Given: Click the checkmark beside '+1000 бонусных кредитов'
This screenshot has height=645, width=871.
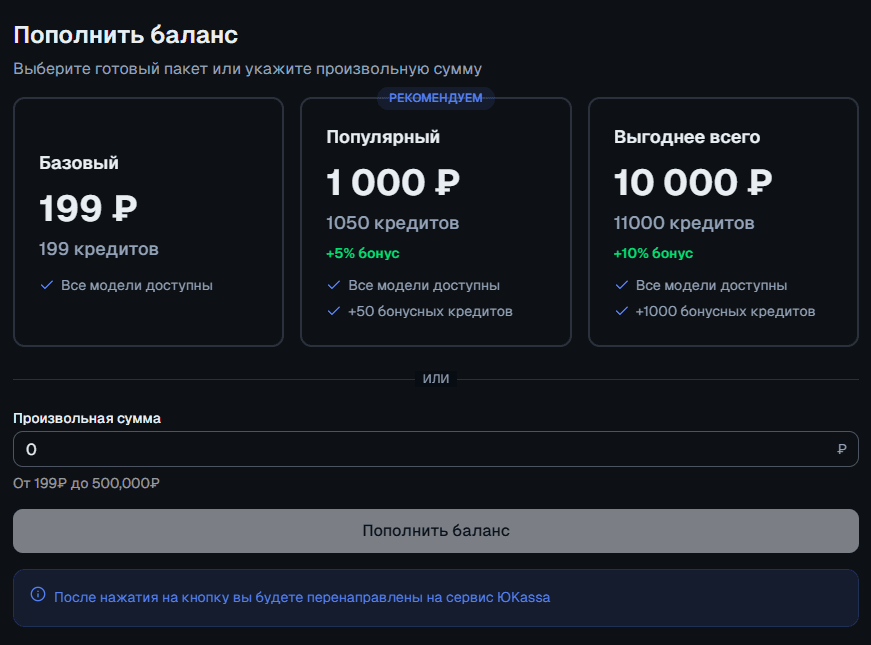Looking at the screenshot, I should coord(622,312).
